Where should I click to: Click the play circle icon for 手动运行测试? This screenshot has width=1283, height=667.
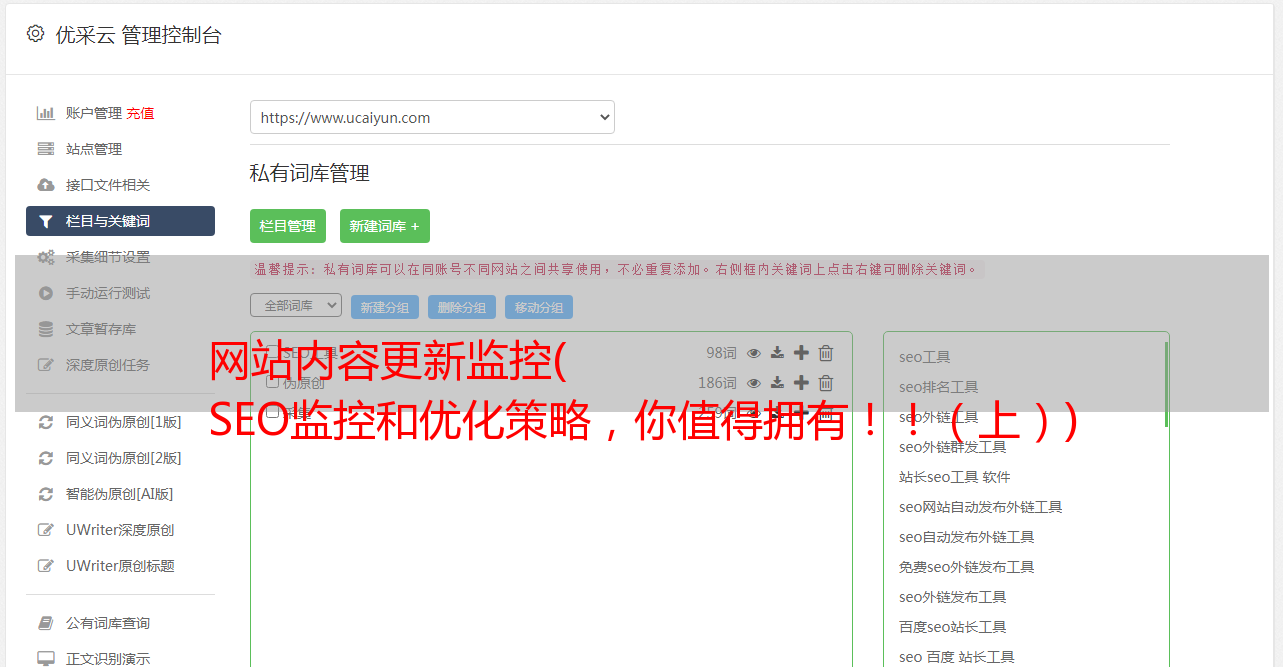click(x=45, y=293)
